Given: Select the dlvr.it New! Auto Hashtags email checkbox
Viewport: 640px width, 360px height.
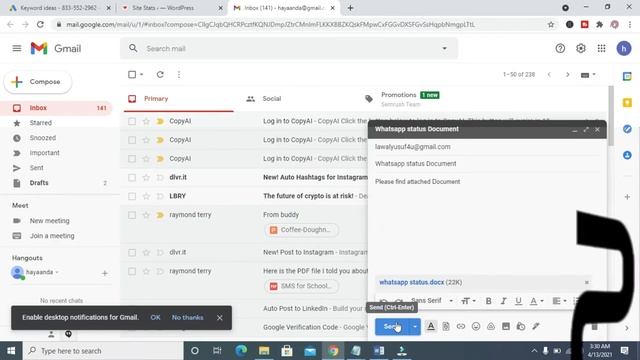Looking at the screenshot, I should [132, 178].
